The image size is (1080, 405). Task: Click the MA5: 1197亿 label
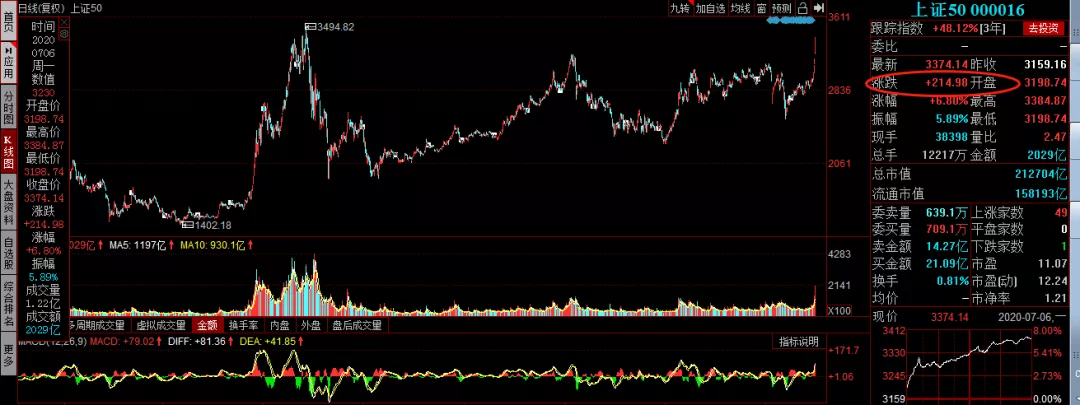[x=139, y=245]
